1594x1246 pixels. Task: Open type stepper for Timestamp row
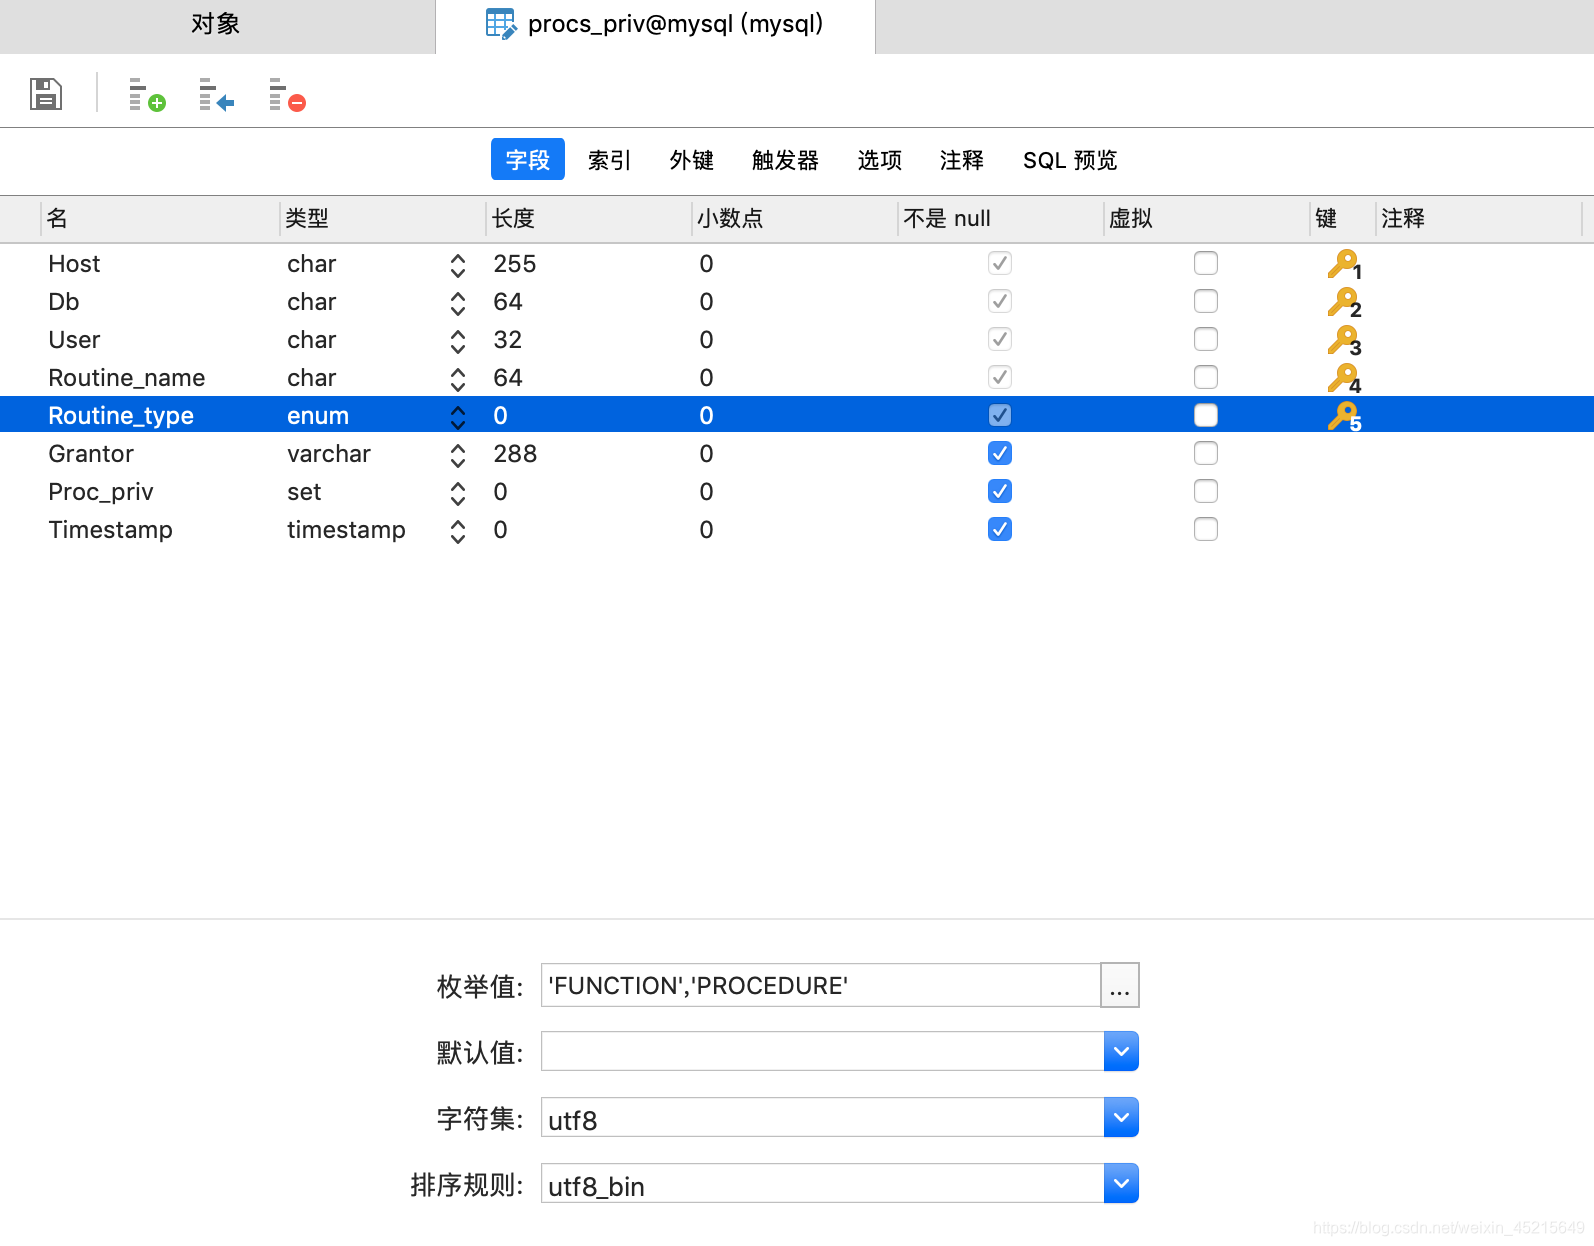(x=458, y=531)
